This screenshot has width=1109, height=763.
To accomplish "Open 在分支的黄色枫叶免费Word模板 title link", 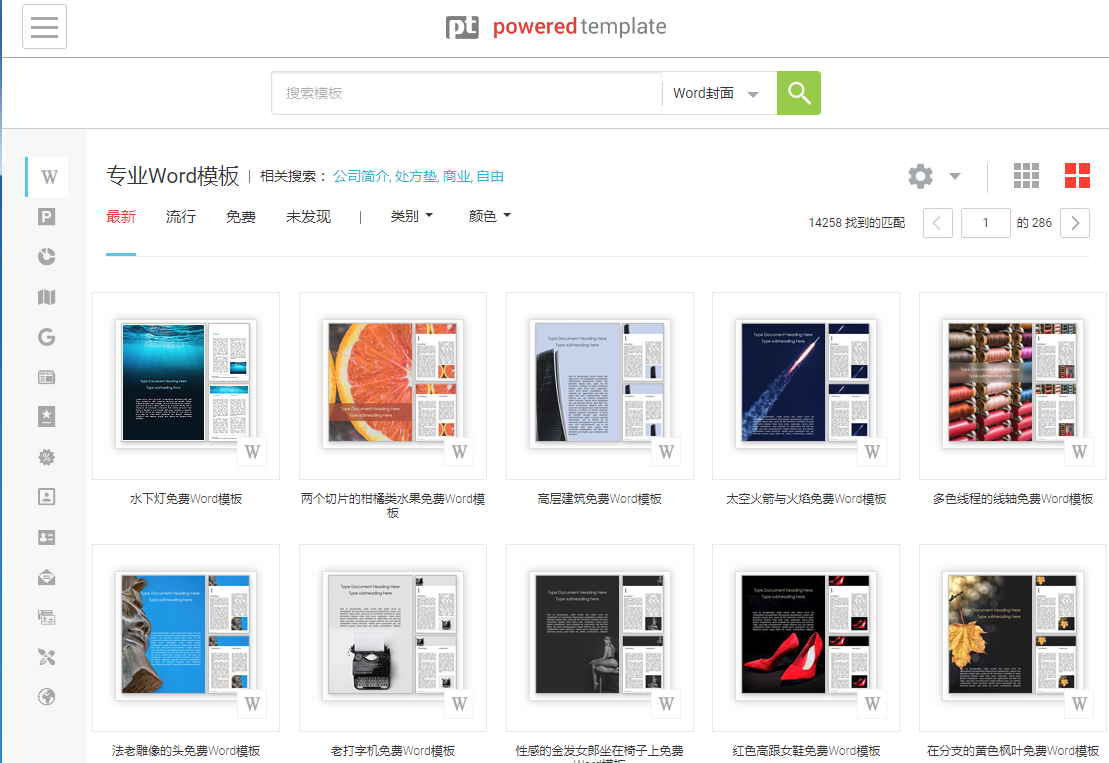I will [1012, 750].
